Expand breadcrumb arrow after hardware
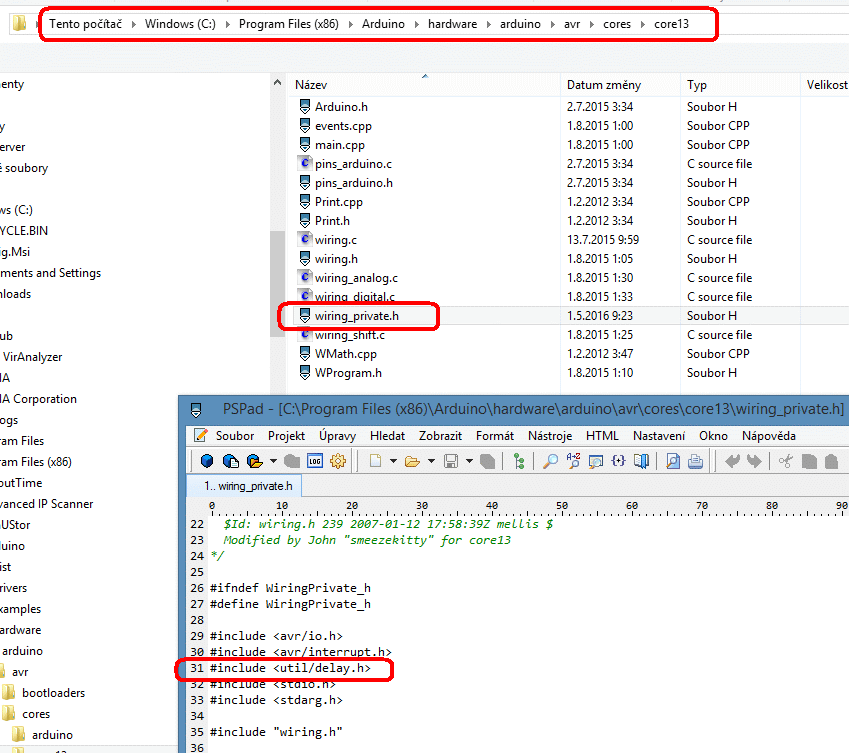849x753 pixels. pyautogui.click(x=489, y=24)
